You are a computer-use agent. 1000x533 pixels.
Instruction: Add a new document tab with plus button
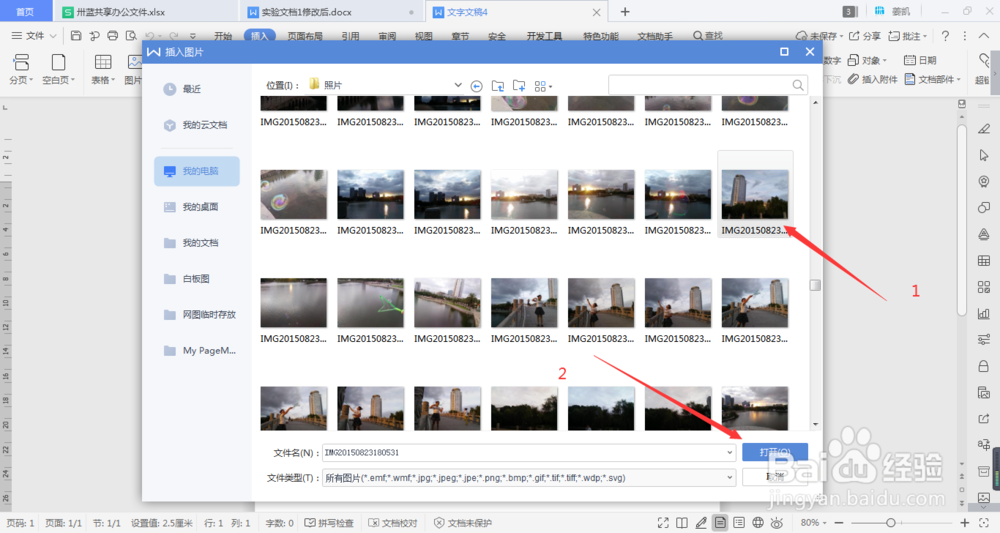[x=625, y=11]
